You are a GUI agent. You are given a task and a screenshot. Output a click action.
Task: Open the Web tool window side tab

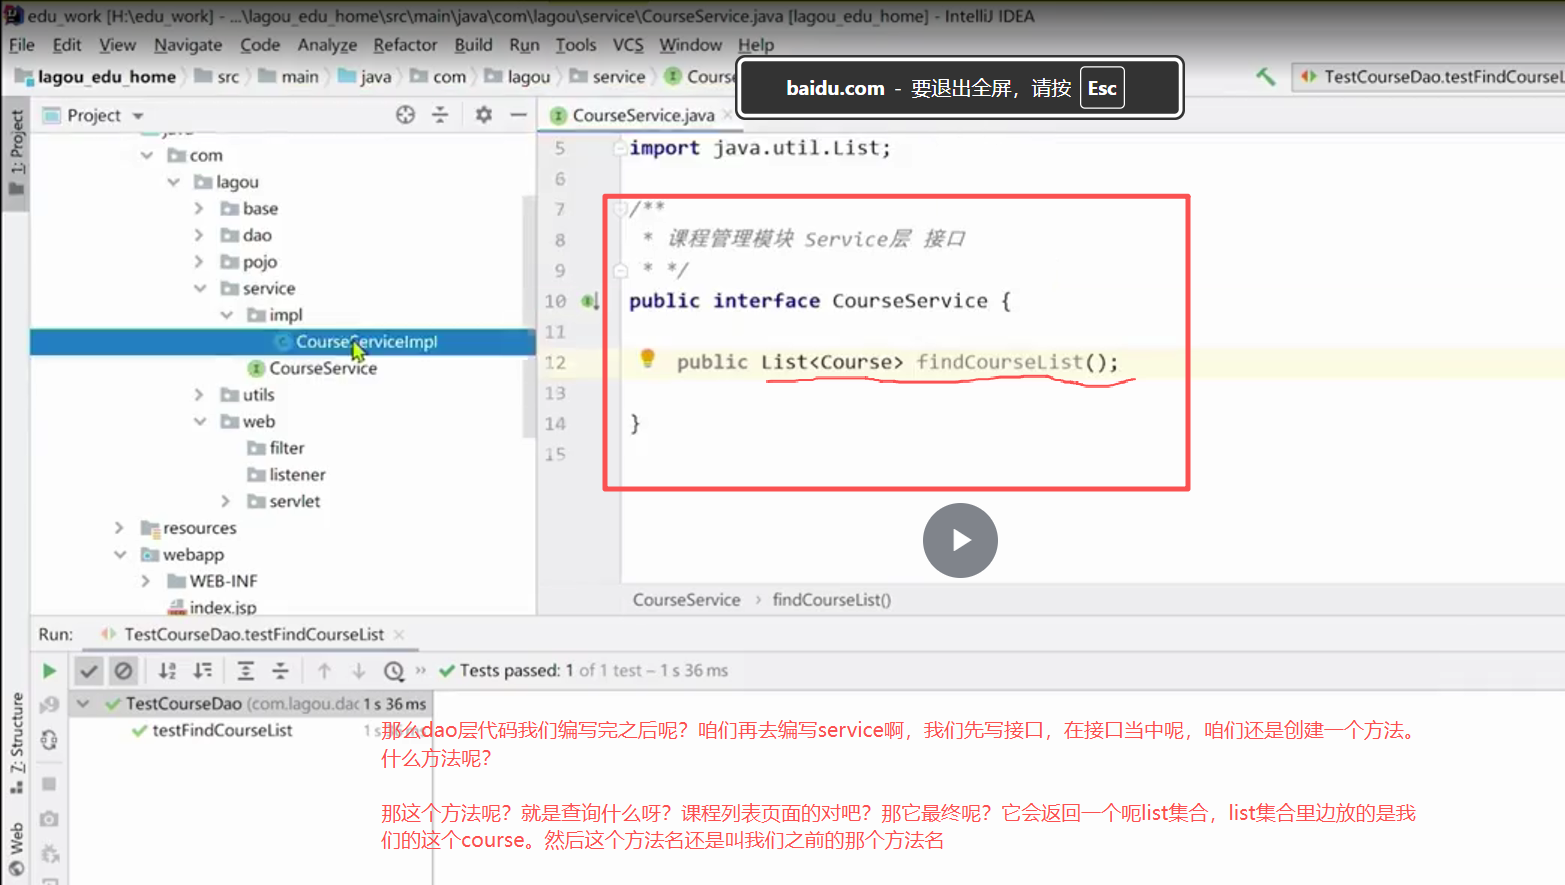coord(16,850)
